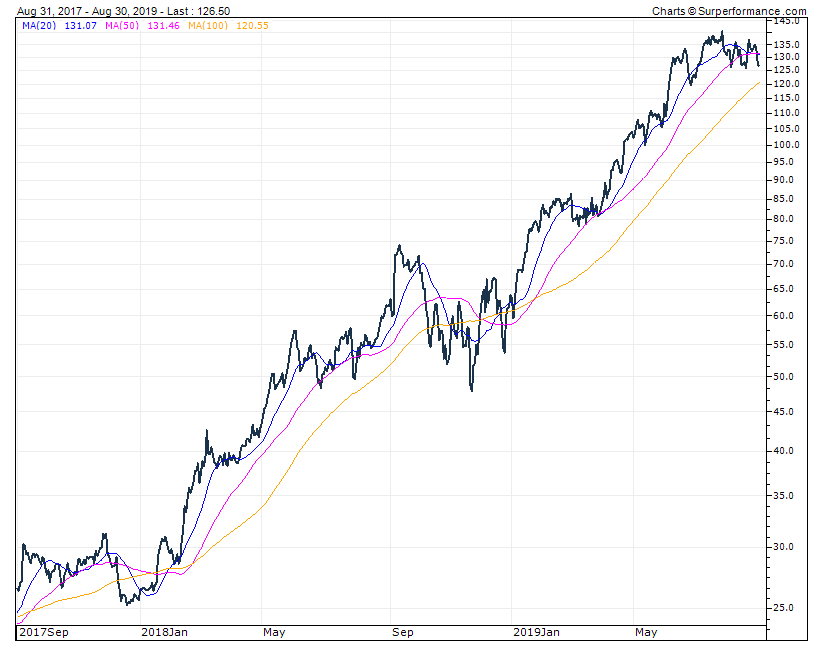
Task: Click the 45.0 price axis label
Action: pyautogui.click(x=784, y=412)
